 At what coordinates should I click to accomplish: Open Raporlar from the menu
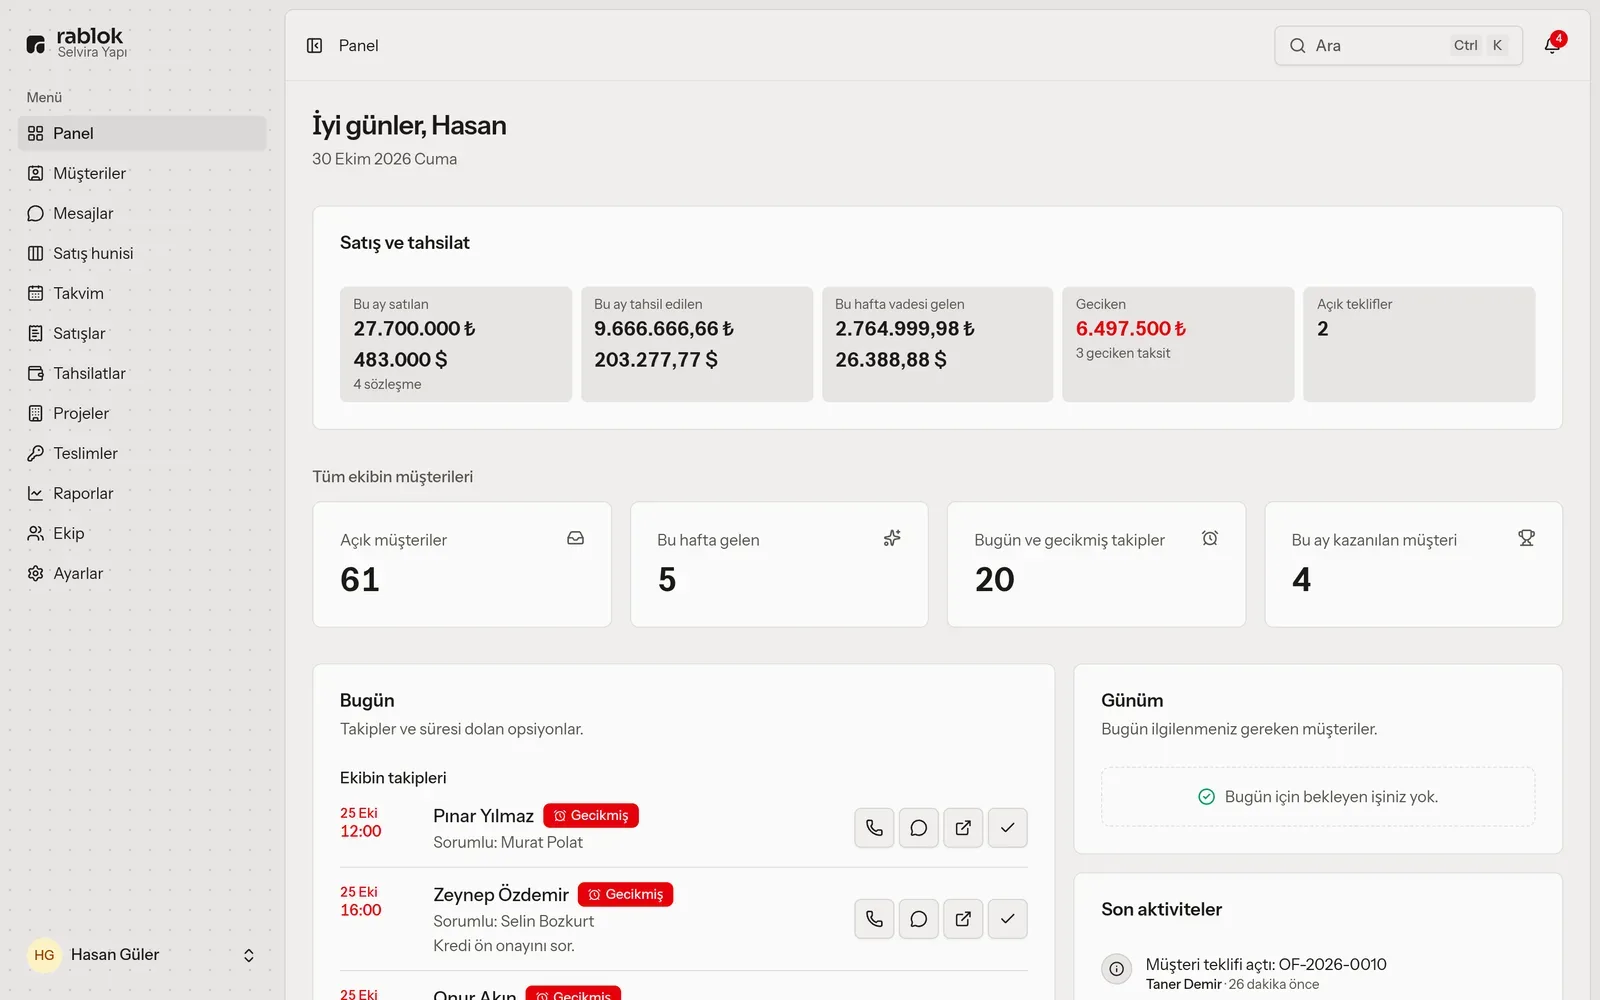pos(142,493)
